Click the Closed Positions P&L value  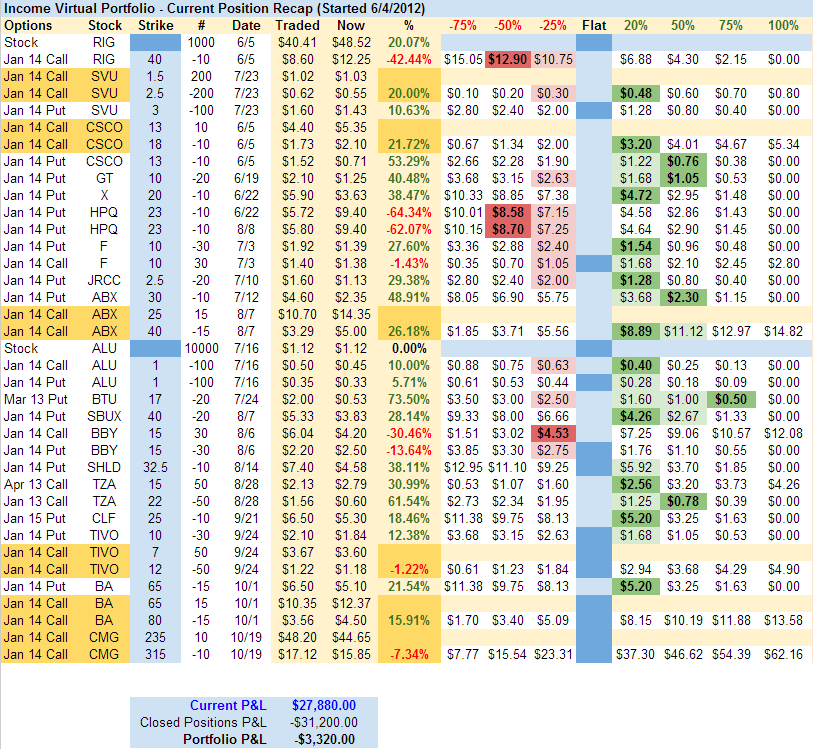click(322, 722)
